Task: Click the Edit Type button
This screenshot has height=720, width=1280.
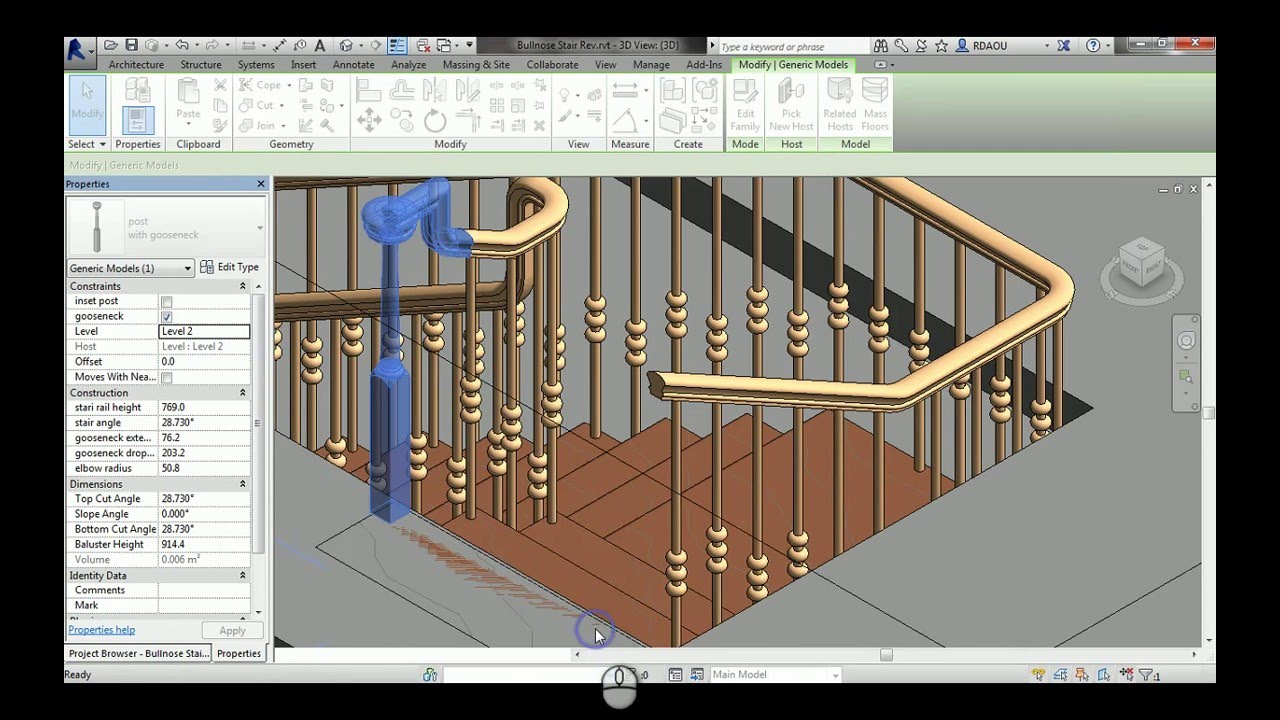Action: click(x=230, y=267)
